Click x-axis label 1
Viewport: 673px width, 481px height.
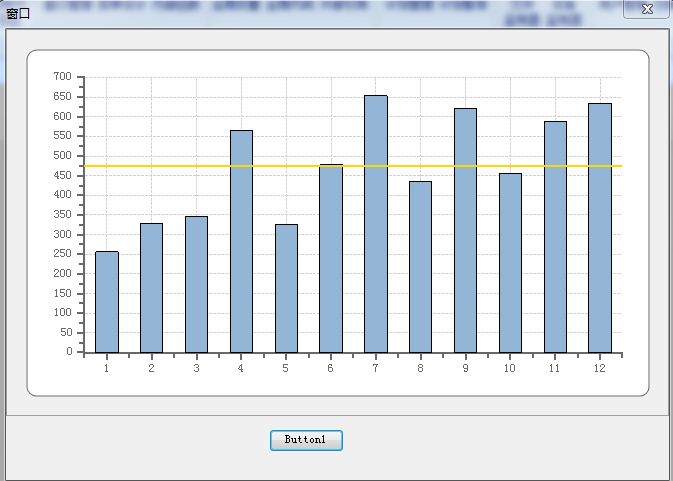coord(106,368)
